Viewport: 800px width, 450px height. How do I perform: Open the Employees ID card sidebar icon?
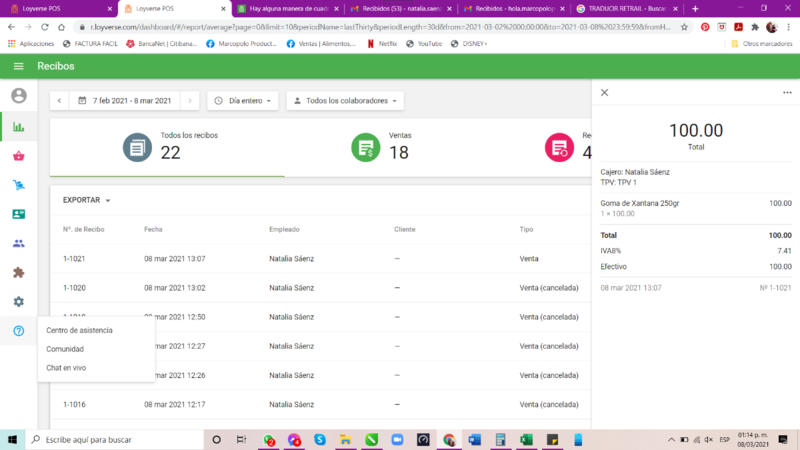18,214
